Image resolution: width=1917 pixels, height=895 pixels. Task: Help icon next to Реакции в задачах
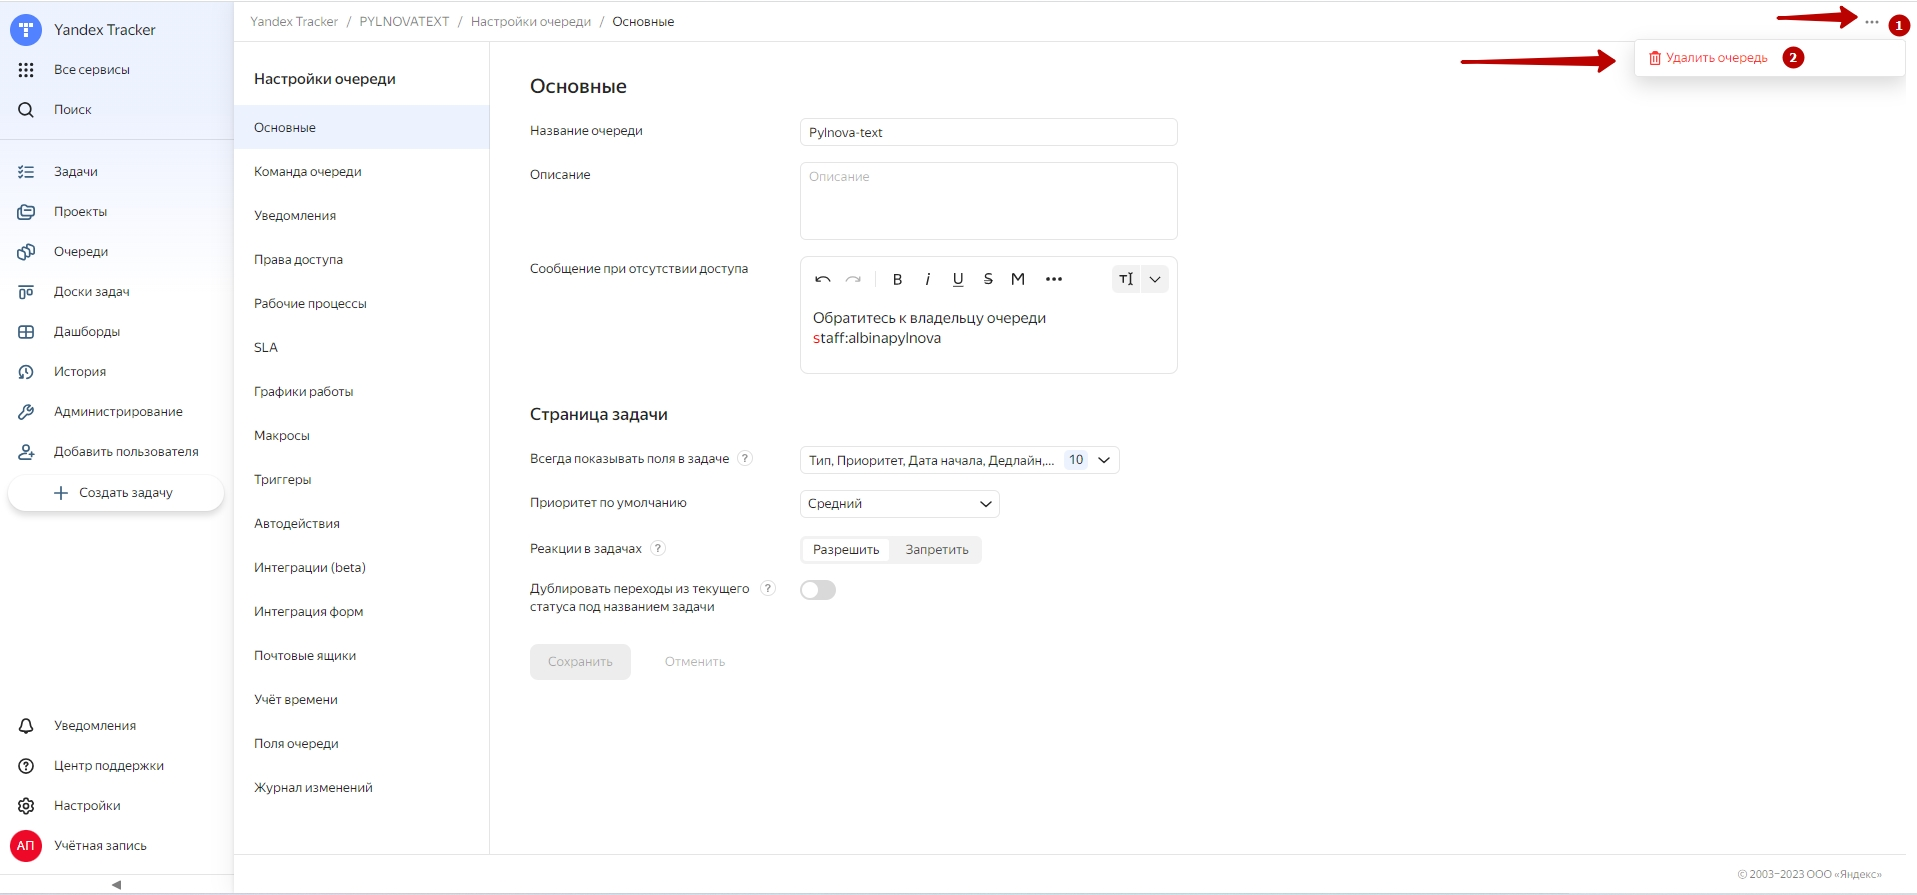[x=658, y=548]
